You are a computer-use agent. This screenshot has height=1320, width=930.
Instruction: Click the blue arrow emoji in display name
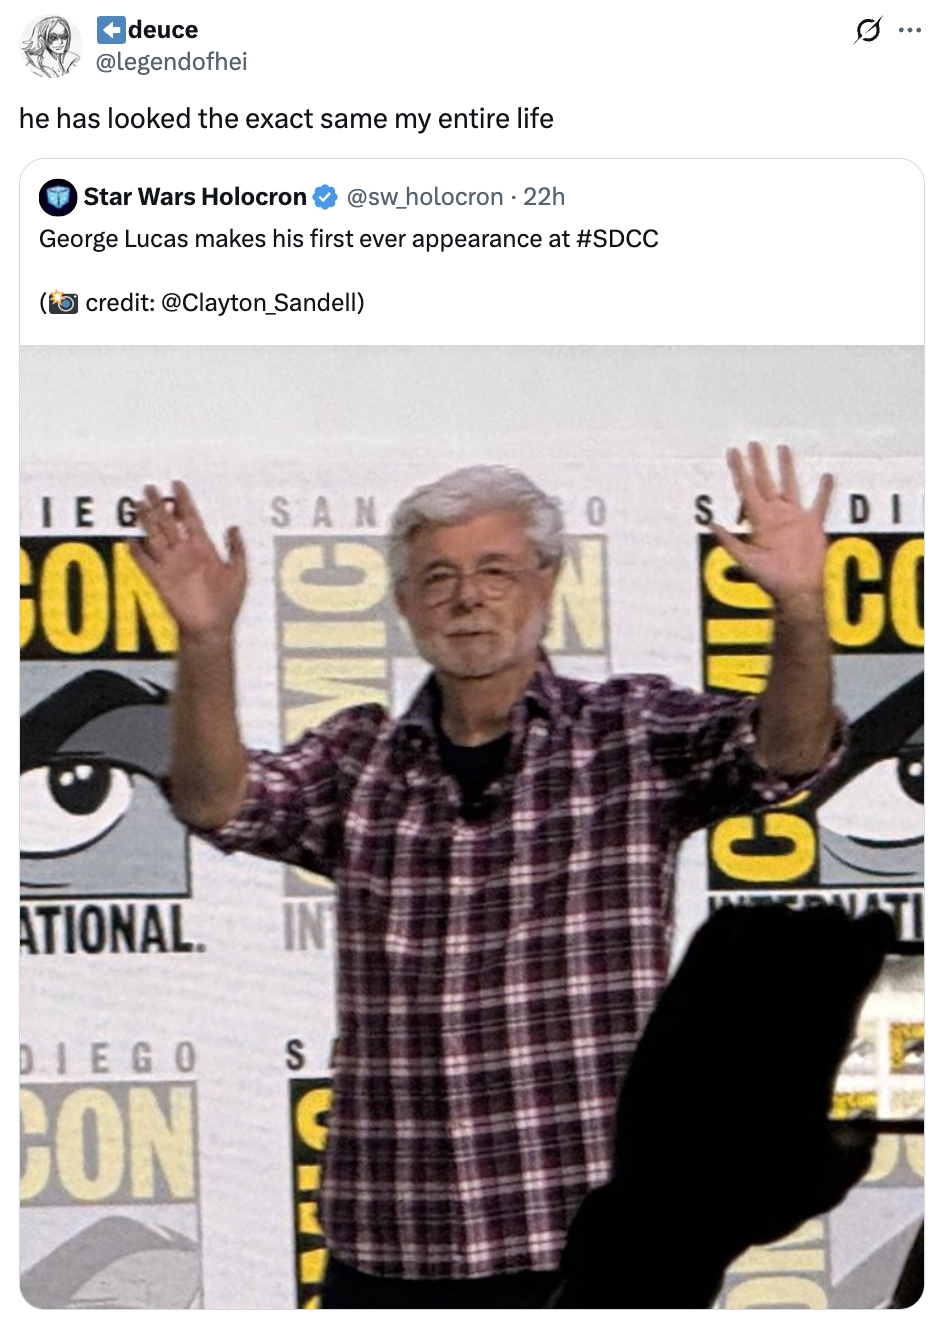point(111,30)
